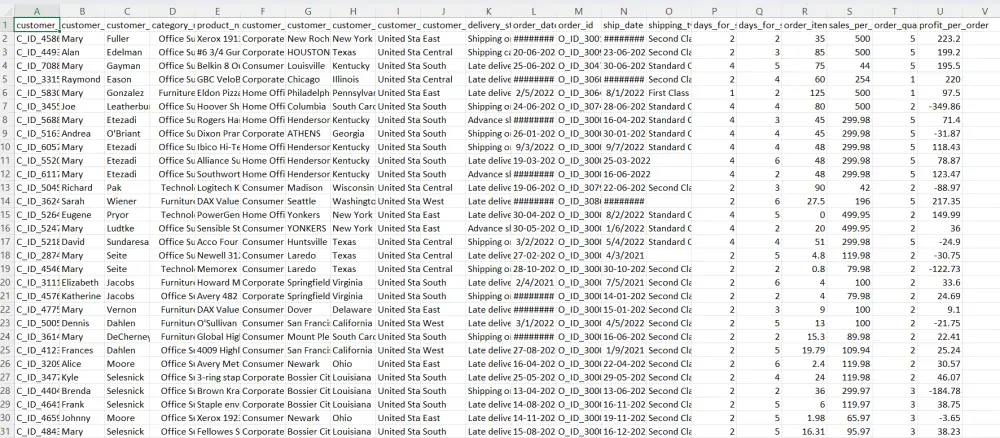Click the Delaware state cell
This screenshot has height=438, width=1000.
[353, 310]
